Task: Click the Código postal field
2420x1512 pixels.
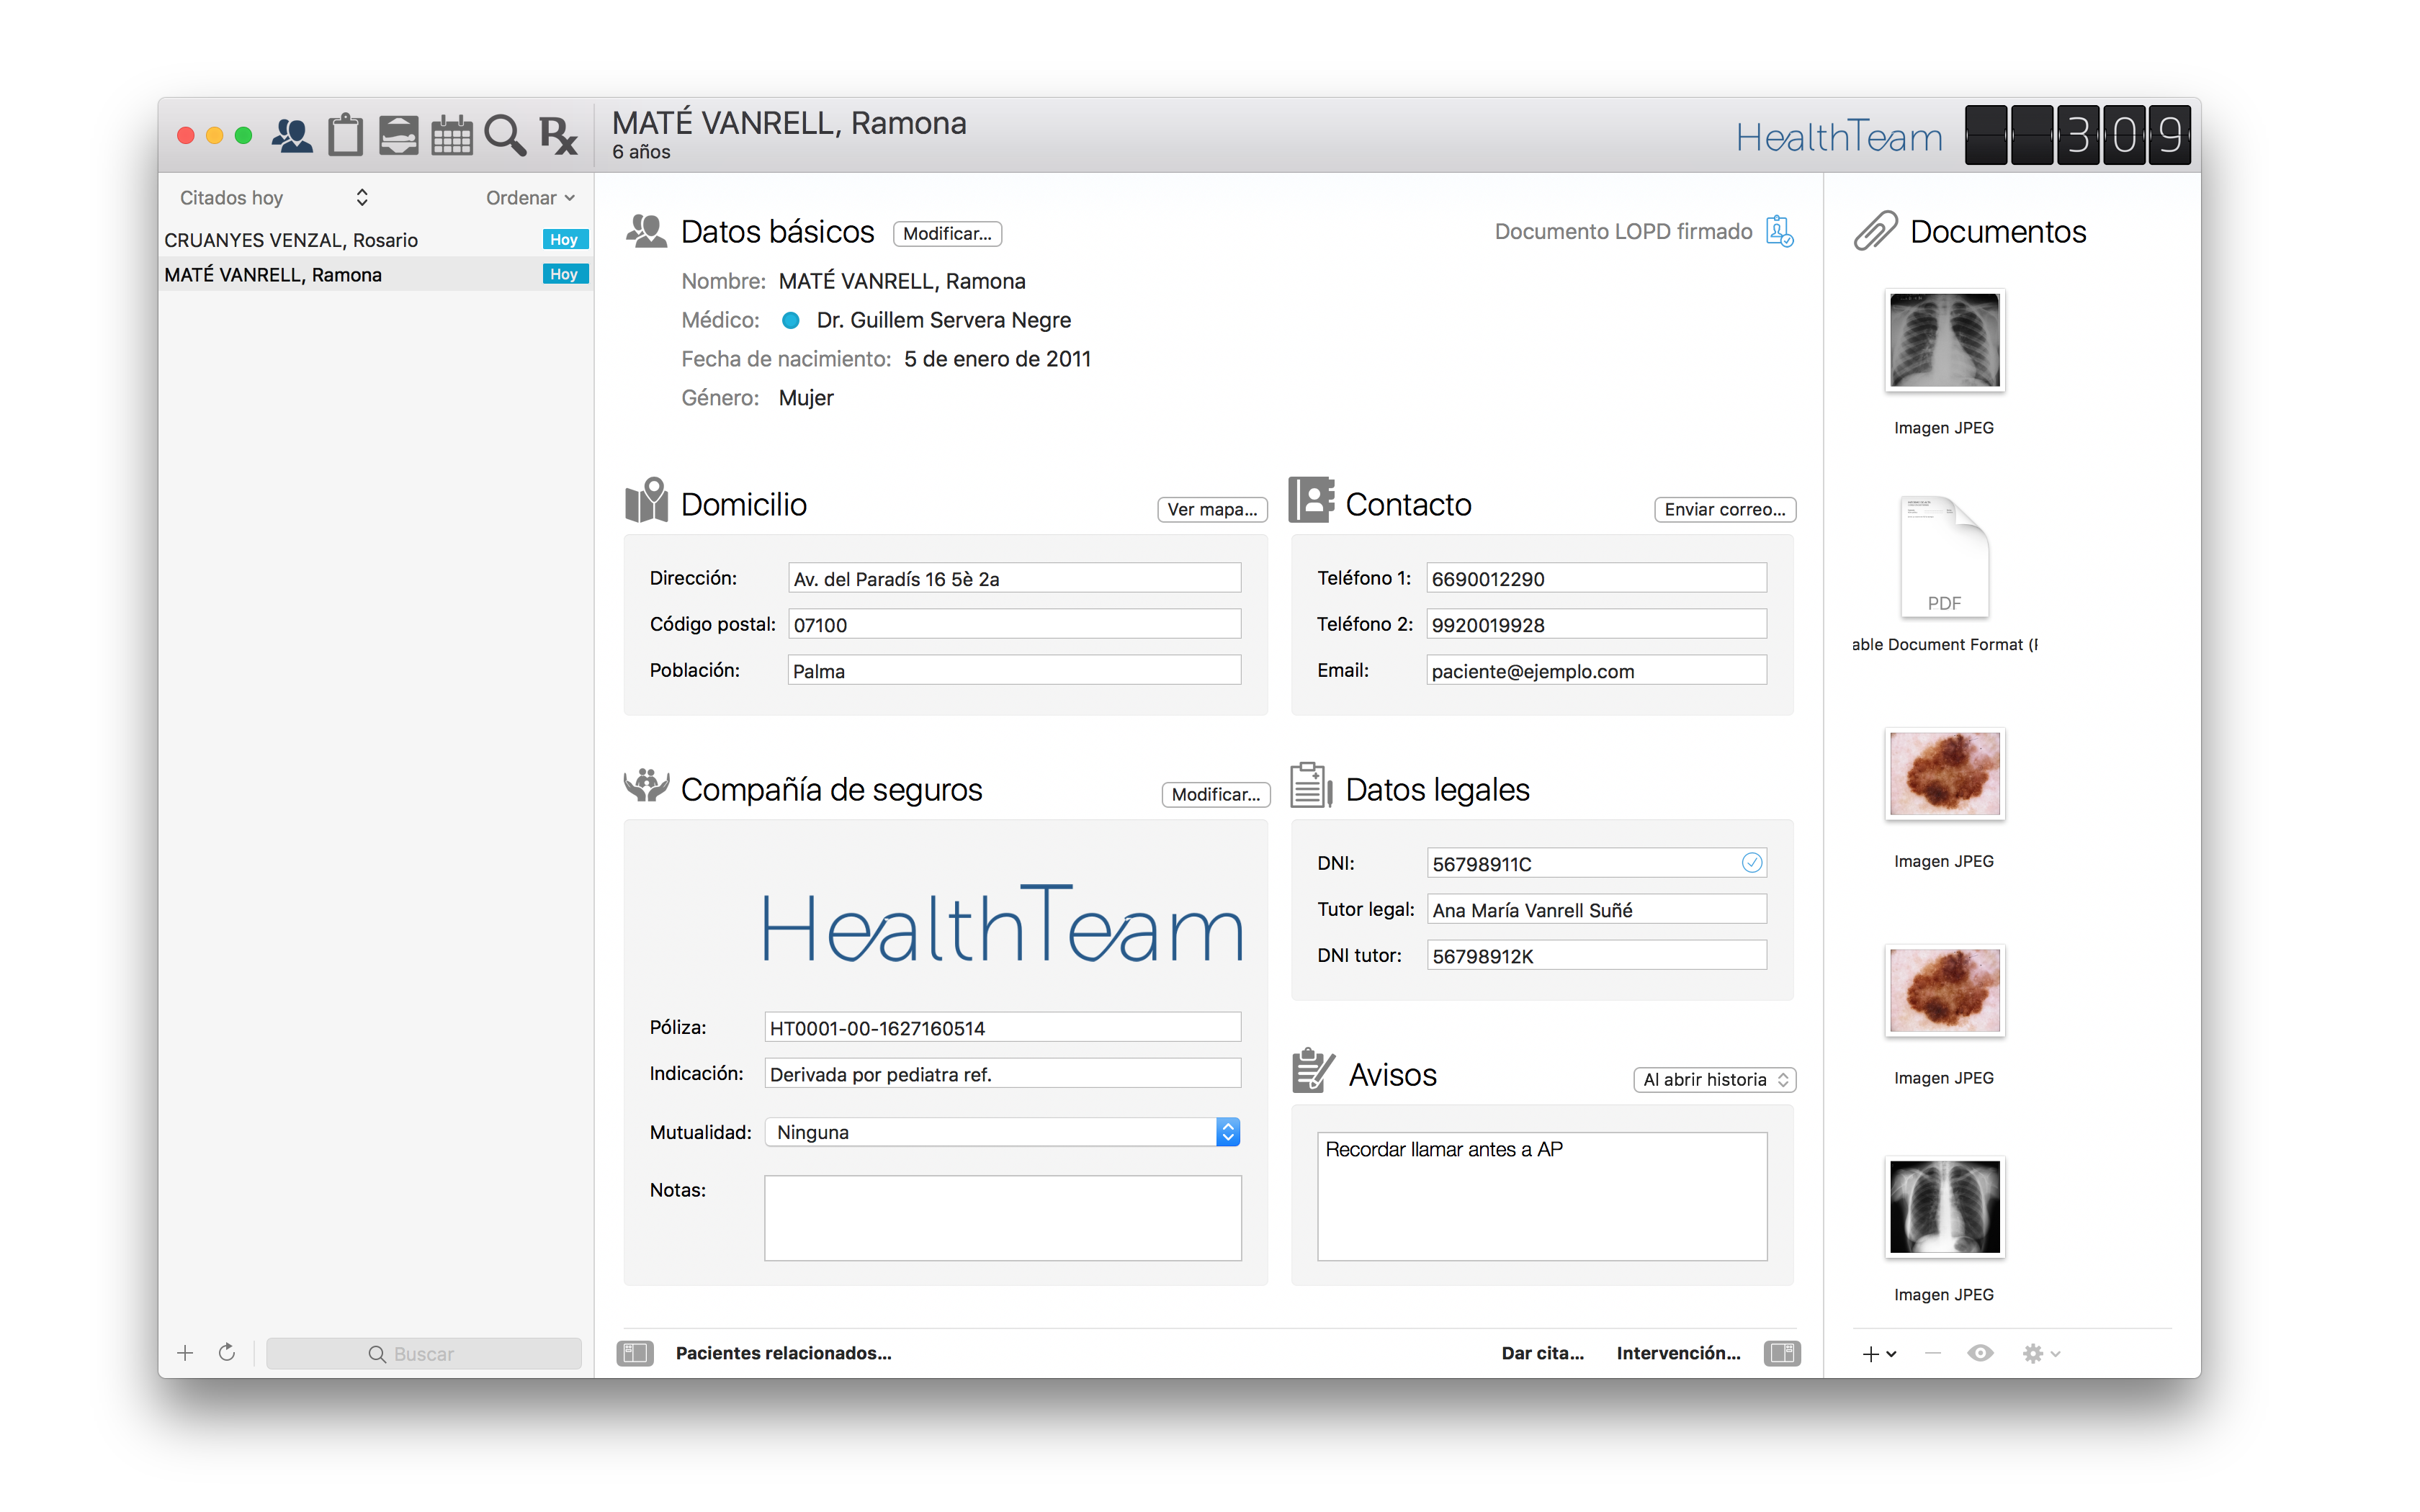Action: click(x=1014, y=624)
